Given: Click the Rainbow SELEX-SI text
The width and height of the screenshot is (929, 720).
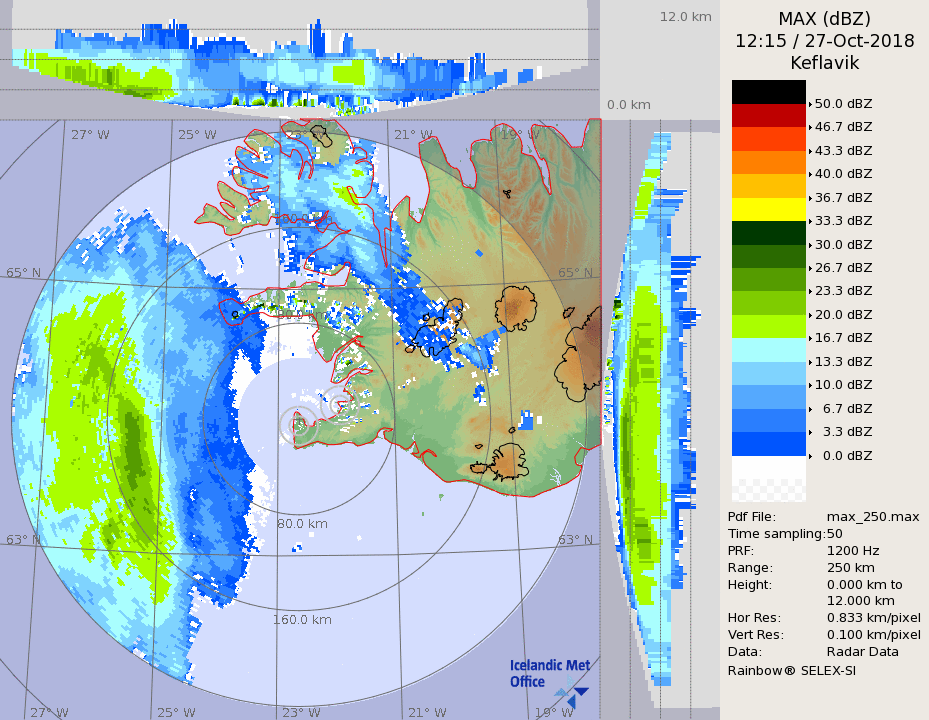Looking at the screenshot, I should click(791, 670).
